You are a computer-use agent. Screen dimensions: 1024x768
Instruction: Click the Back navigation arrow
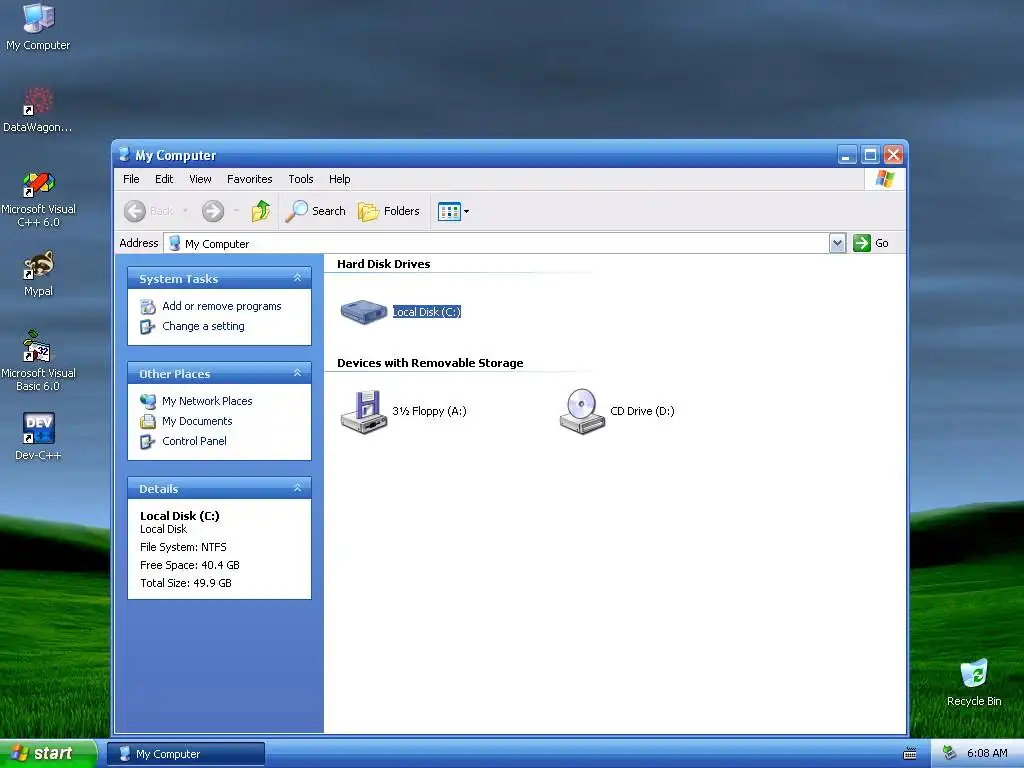point(135,211)
